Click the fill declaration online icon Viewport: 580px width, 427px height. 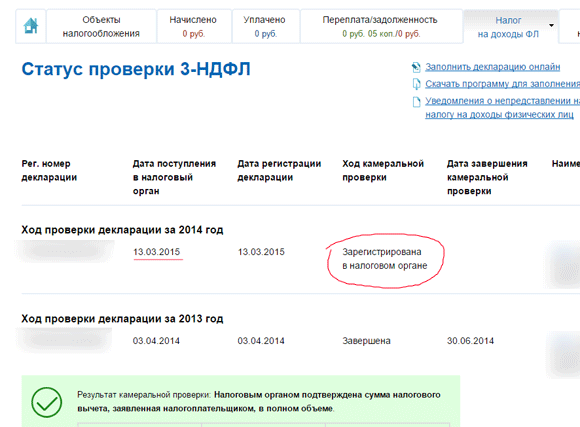(x=416, y=67)
